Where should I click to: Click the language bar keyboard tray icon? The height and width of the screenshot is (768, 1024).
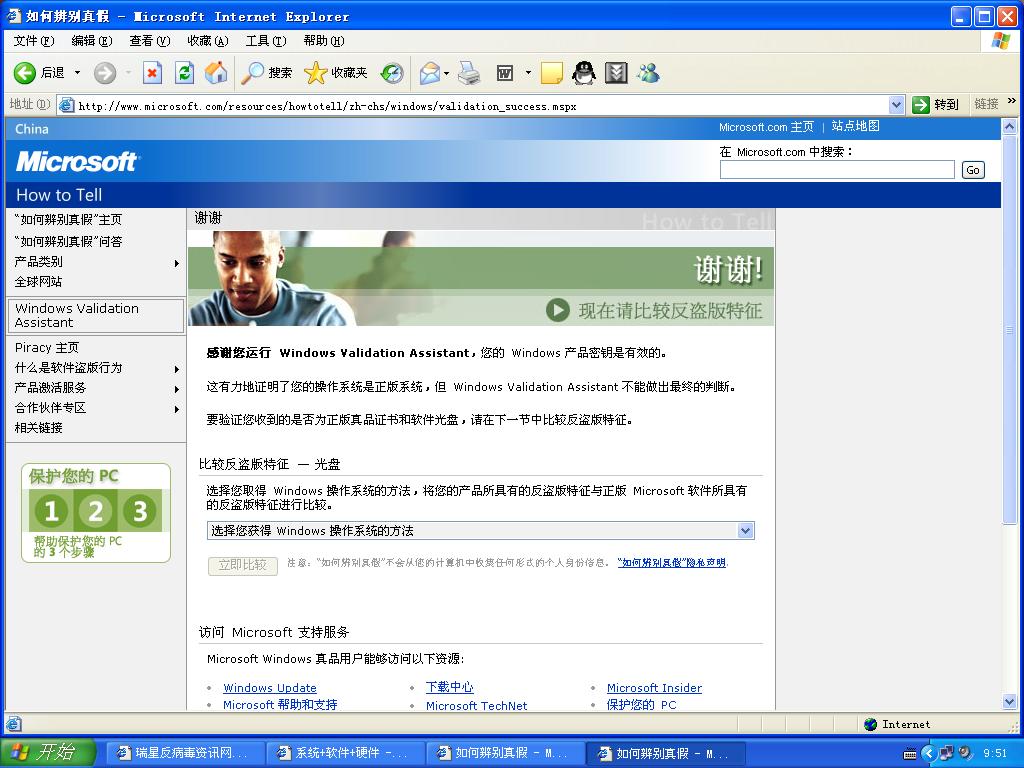[x=910, y=754]
